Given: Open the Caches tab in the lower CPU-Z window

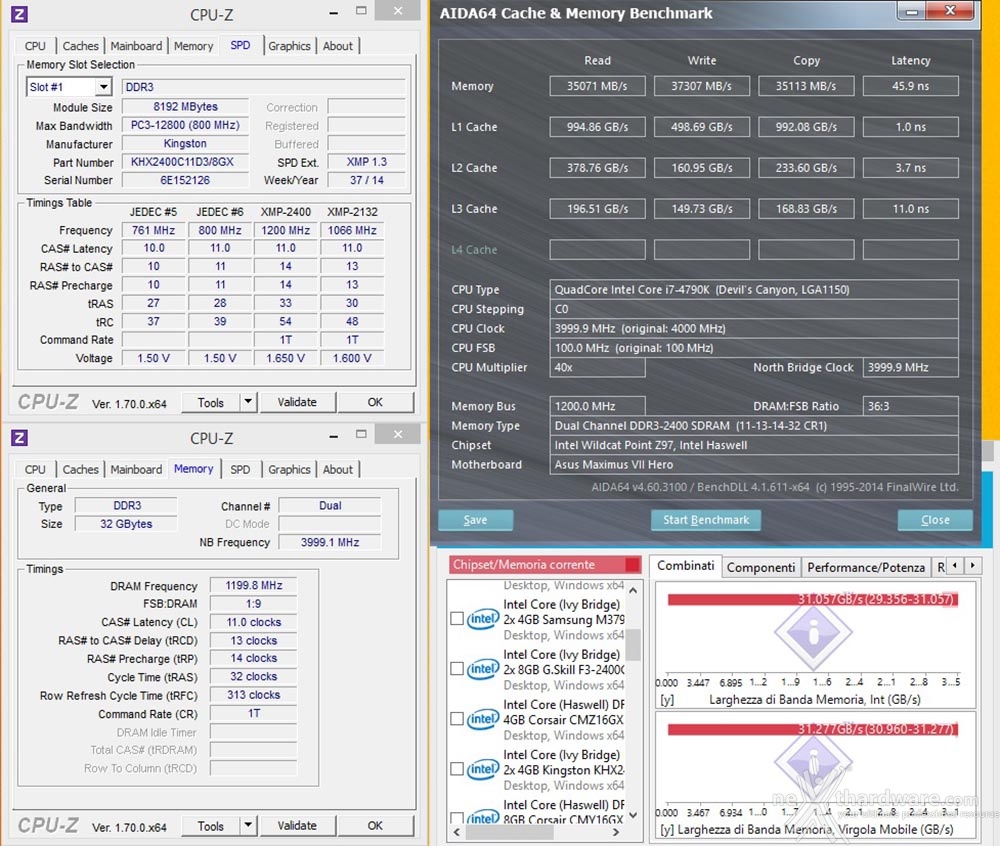Looking at the screenshot, I should [x=80, y=469].
